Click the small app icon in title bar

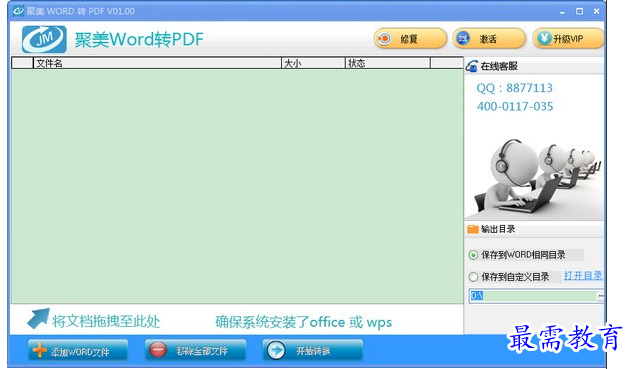pyautogui.click(x=18, y=11)
